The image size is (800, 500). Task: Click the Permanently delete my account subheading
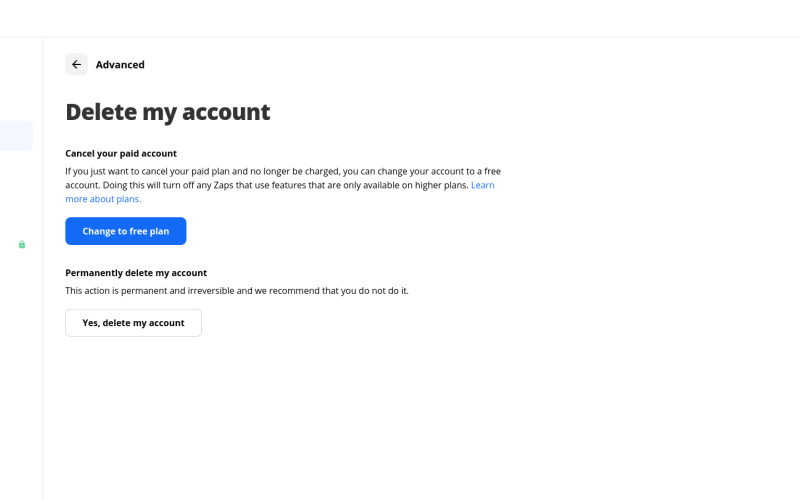[136, 273]
